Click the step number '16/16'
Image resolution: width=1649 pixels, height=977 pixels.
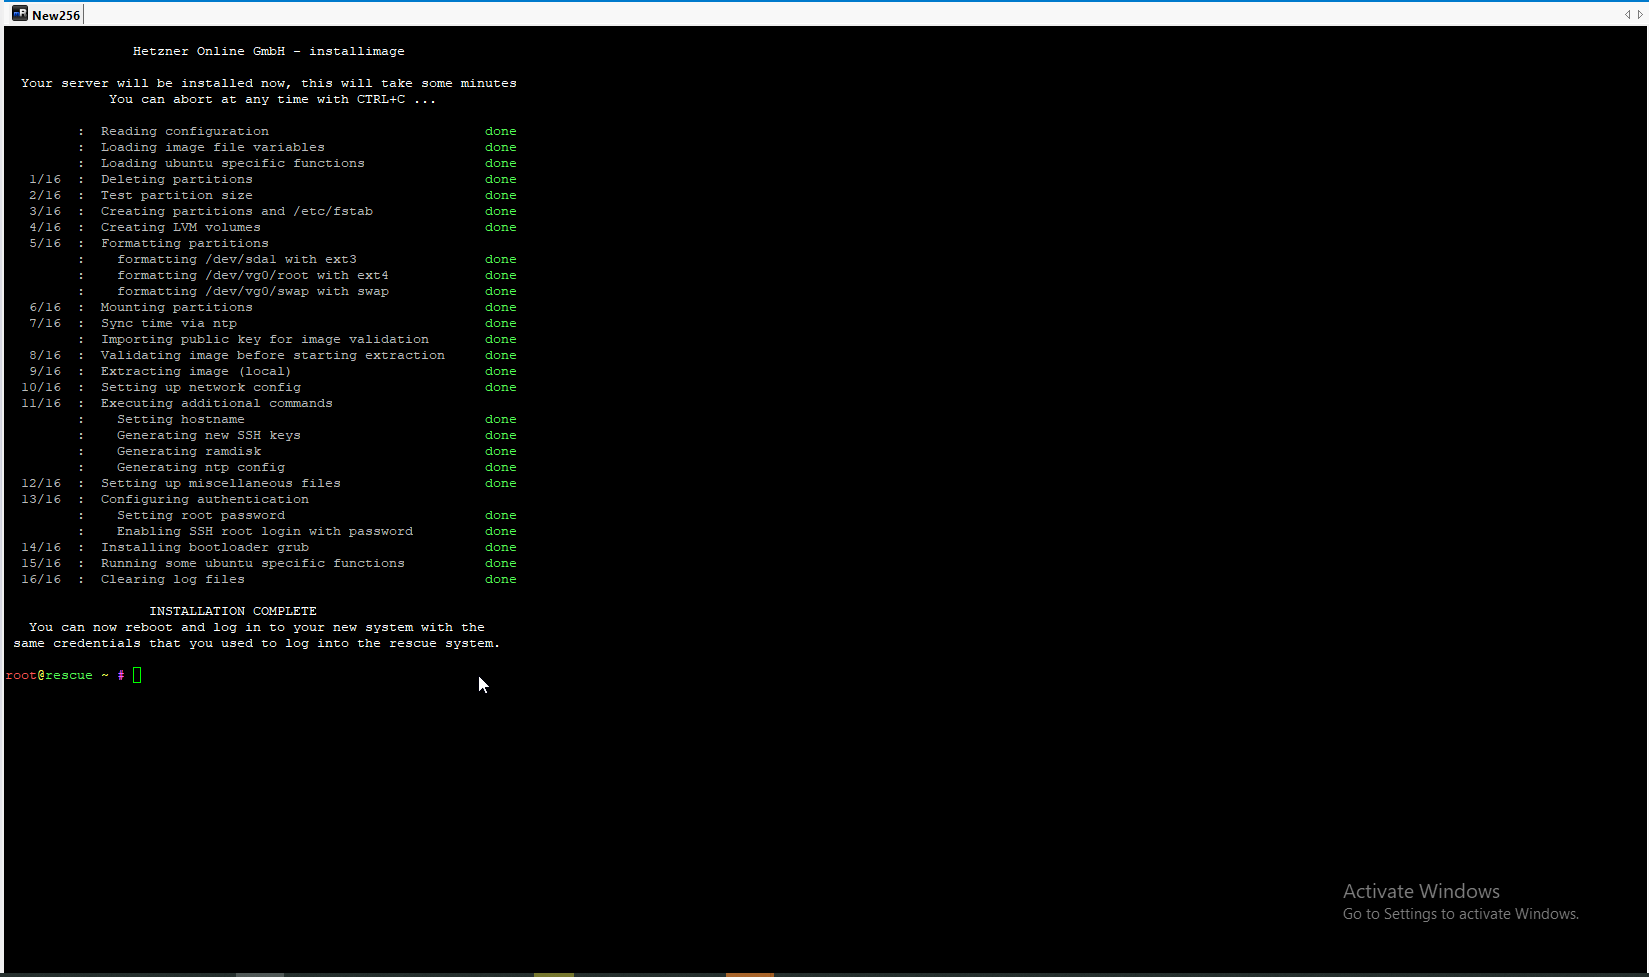point(41,579)
